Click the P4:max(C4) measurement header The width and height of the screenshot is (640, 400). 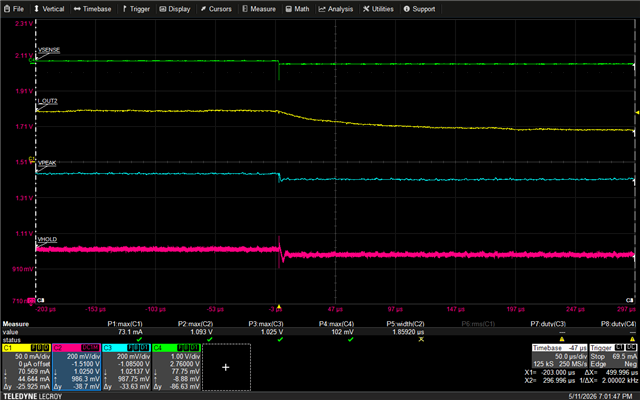click(x=336, y=324)
